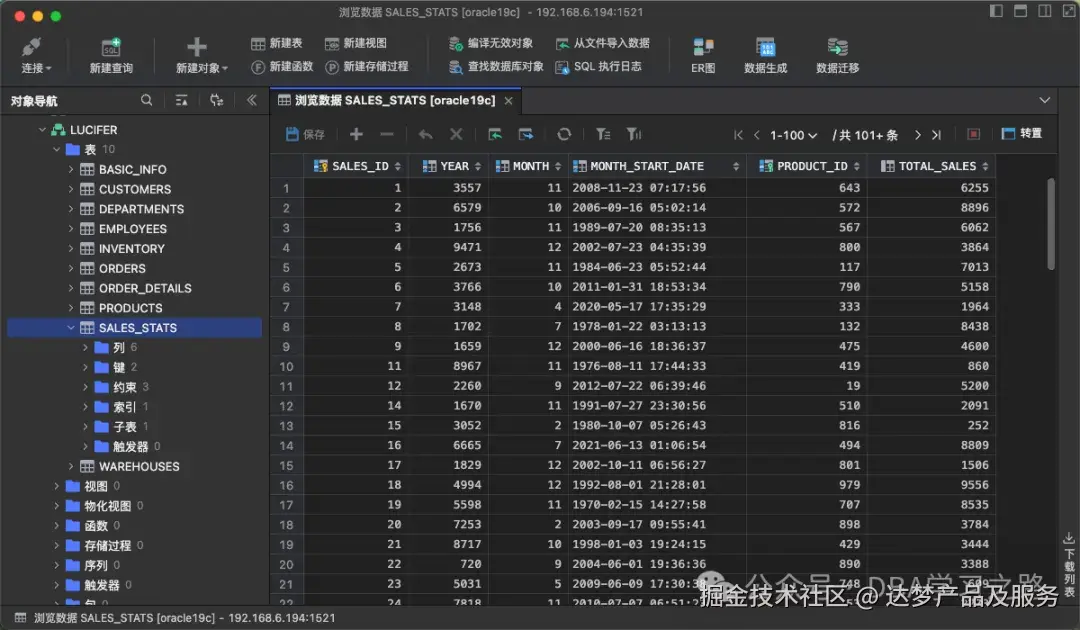The height and width of the screenshot is (630, 1080).
Task: Collapse the SALES_STATS table node
Action: point(71,328)
